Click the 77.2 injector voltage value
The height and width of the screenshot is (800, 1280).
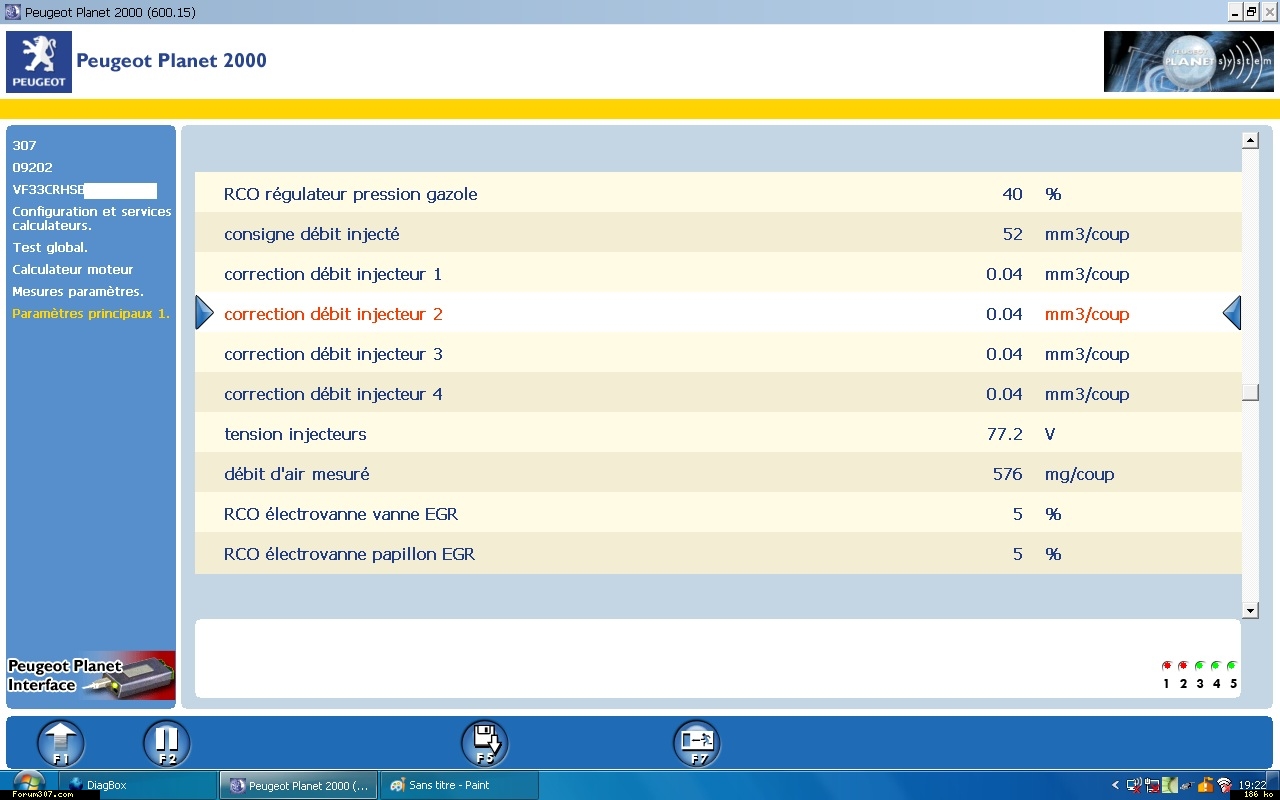tap(1004, 434)
